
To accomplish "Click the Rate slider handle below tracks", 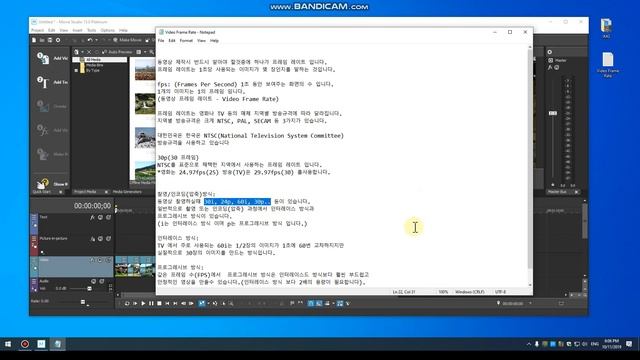I will click(x=83, y=302).
